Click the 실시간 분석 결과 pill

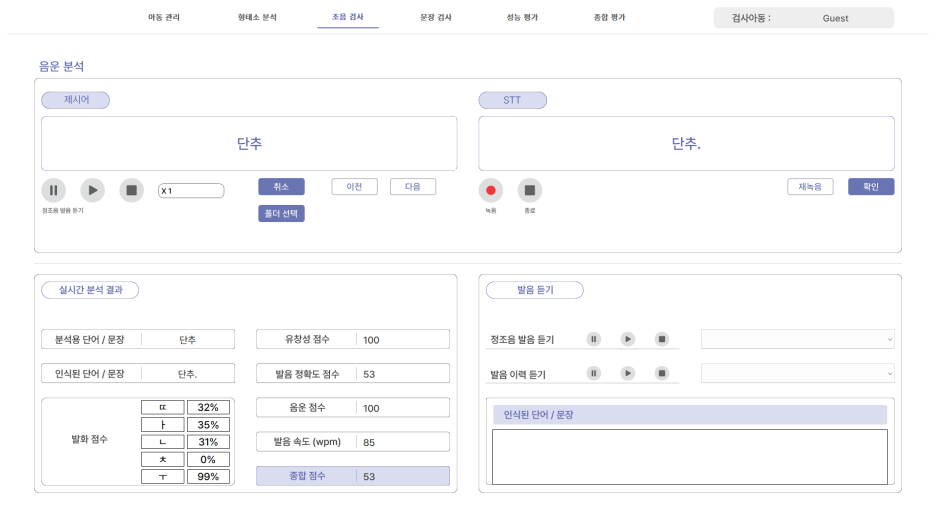pyautogui.click(x=90, y=290)
